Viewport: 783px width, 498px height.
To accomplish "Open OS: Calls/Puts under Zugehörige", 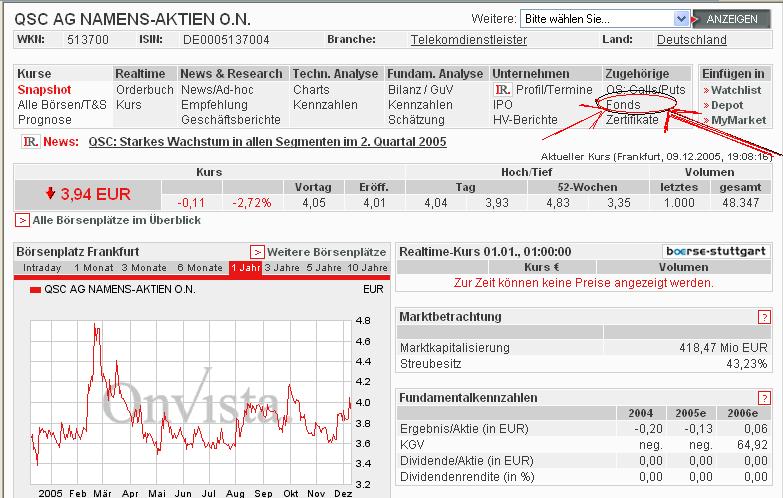I will tap(646, 90).
